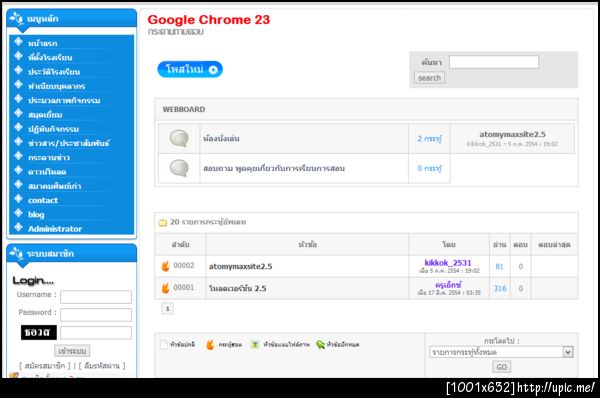Click the diamond bullet beside contact

(18, 199)
